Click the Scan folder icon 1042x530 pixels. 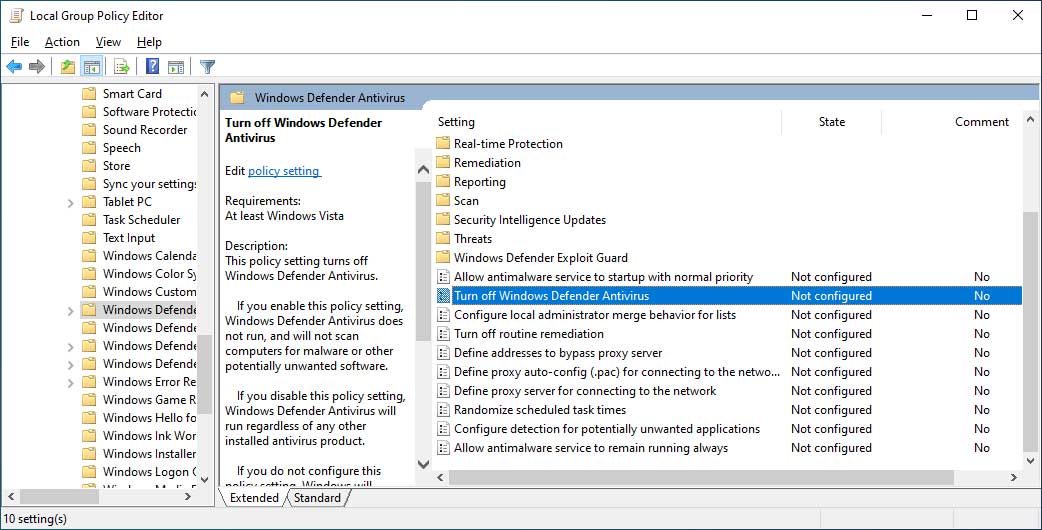pyautogui.click(x=443, y=201)
